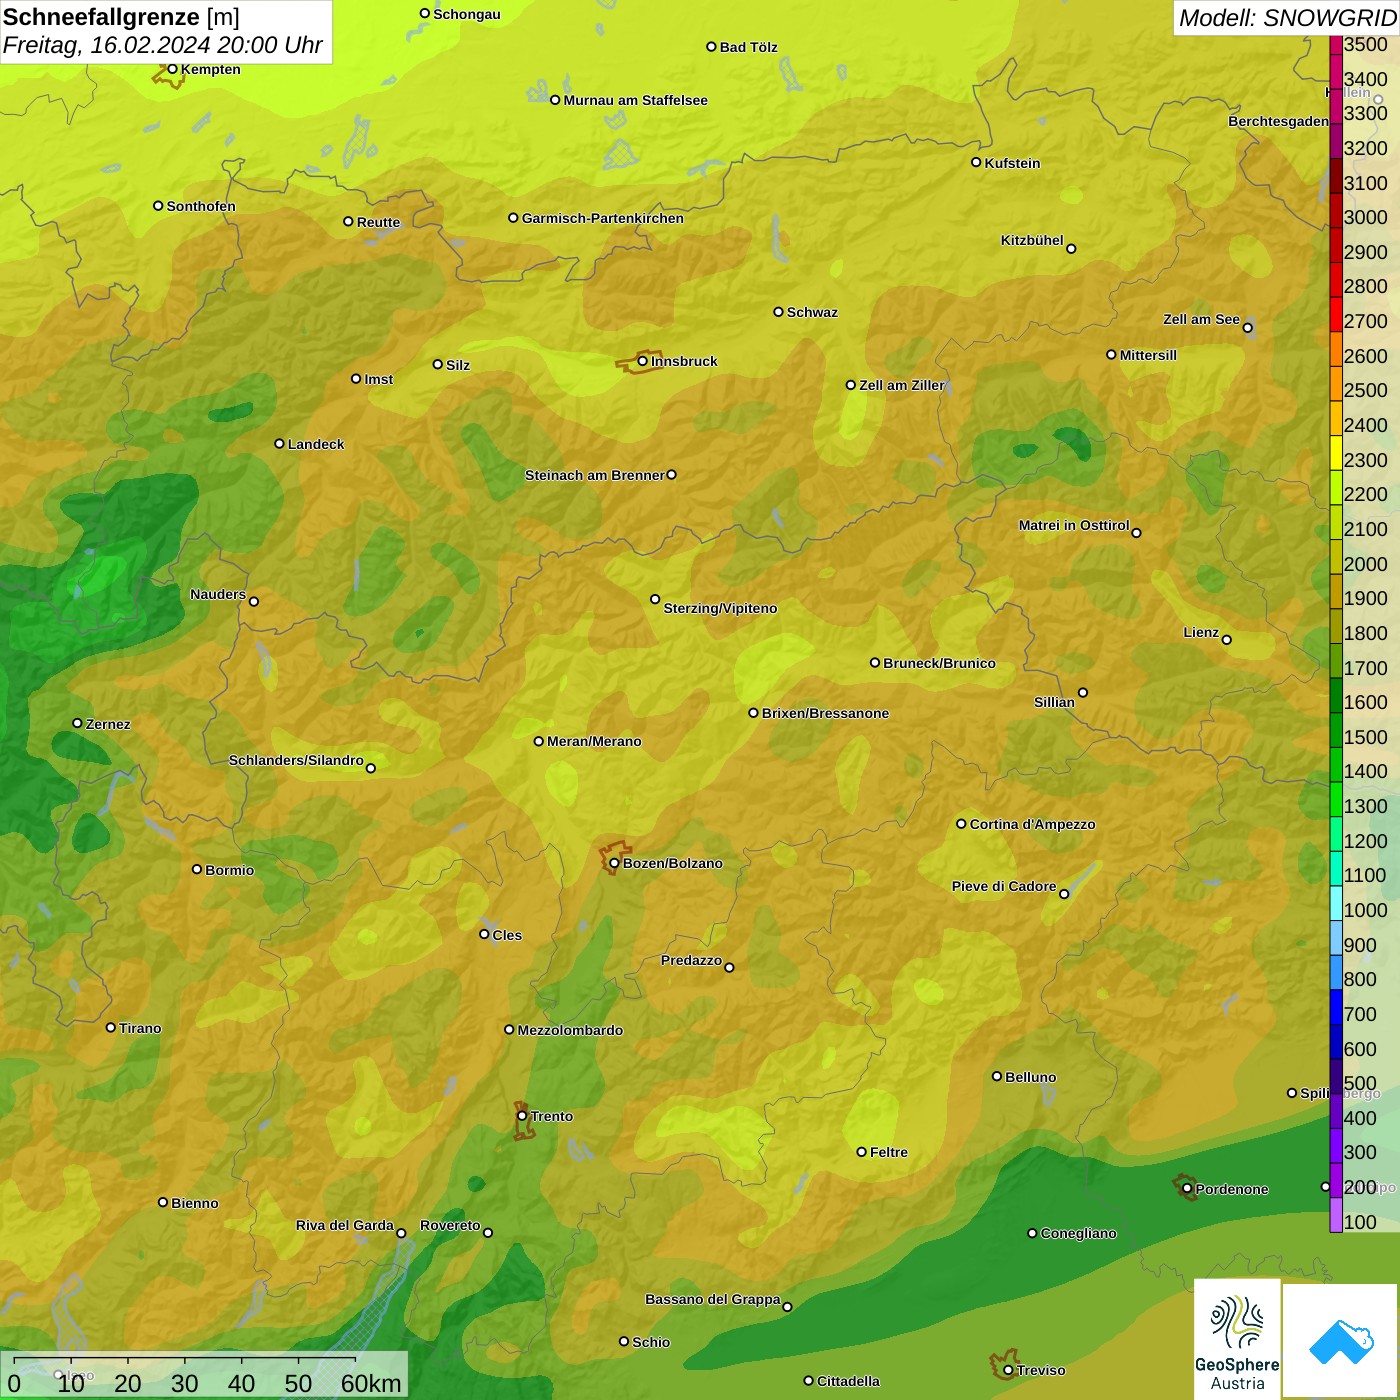The image size is (1400, 1400).
Task: Click the Modell: SNOWGRID label
Action: (x=1287, y=18)
